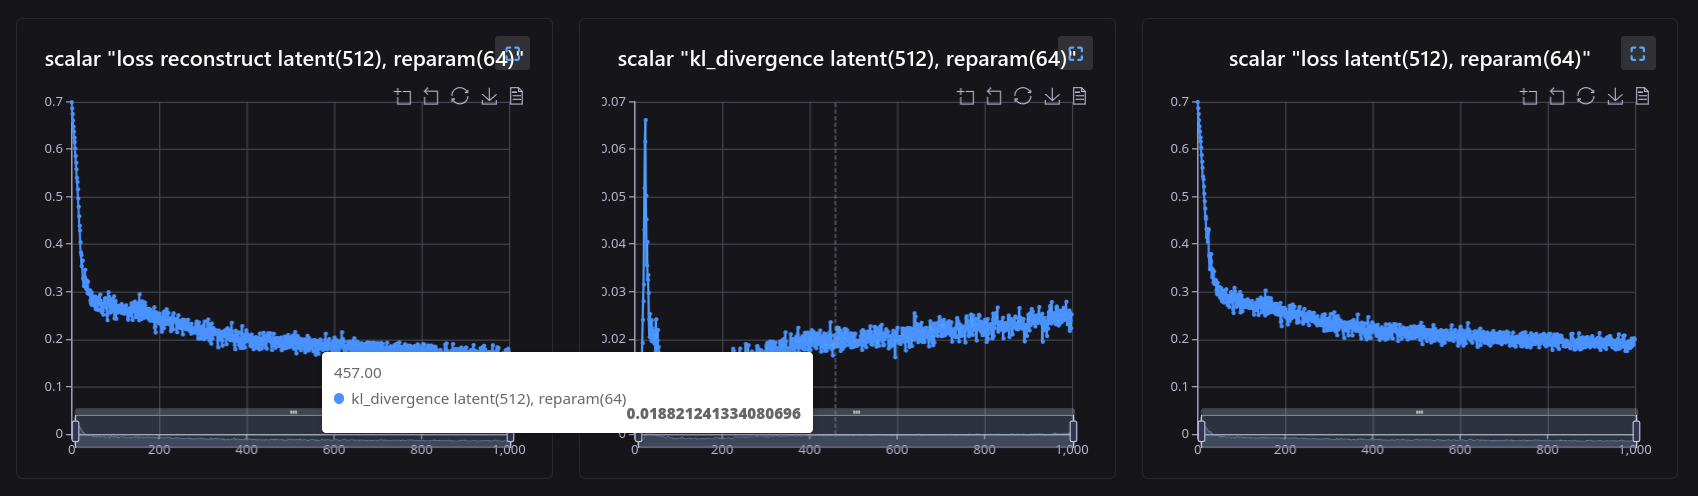
Task: Download the loss latent(512) chart image
Action: (1615, 96)
